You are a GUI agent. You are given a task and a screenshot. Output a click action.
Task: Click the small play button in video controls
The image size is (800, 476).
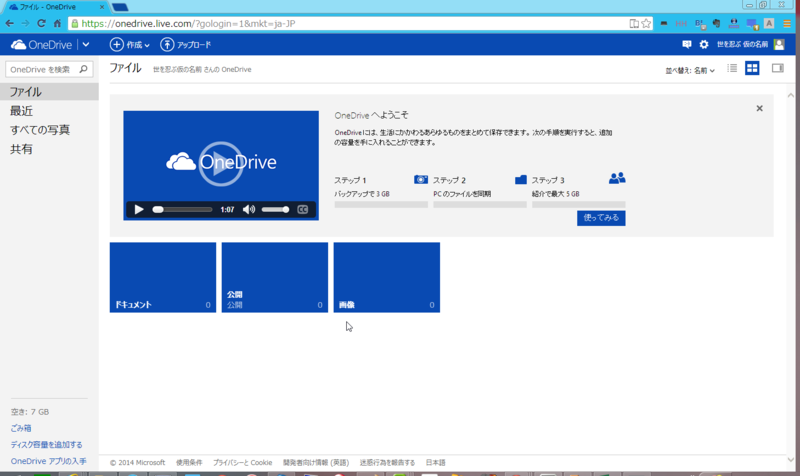pos(139,209)
